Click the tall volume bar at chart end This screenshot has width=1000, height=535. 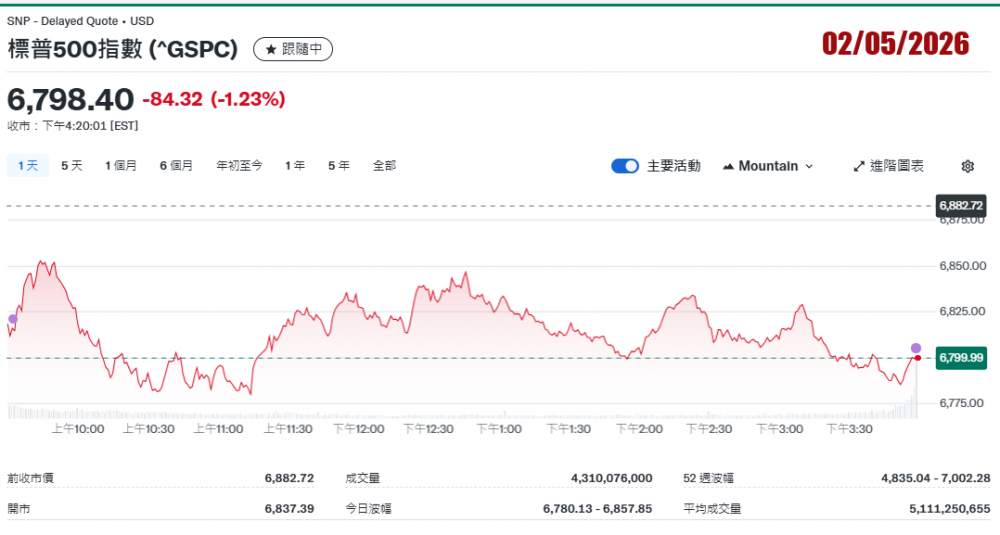pos(915,405)
